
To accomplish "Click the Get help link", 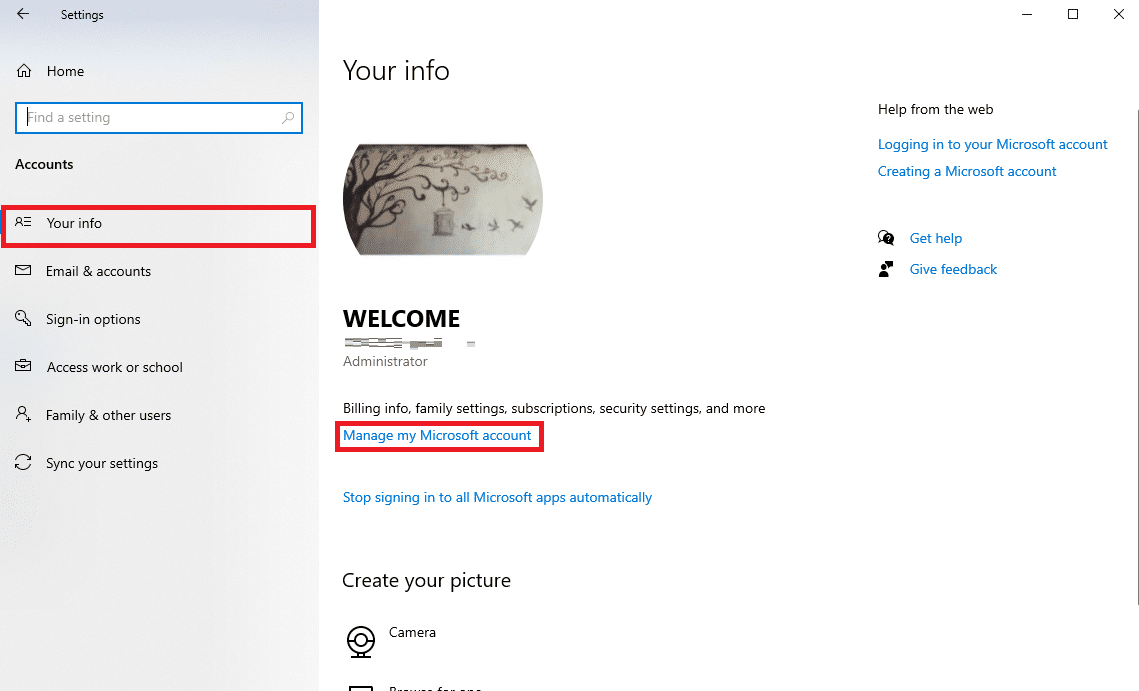I will 936,238.
